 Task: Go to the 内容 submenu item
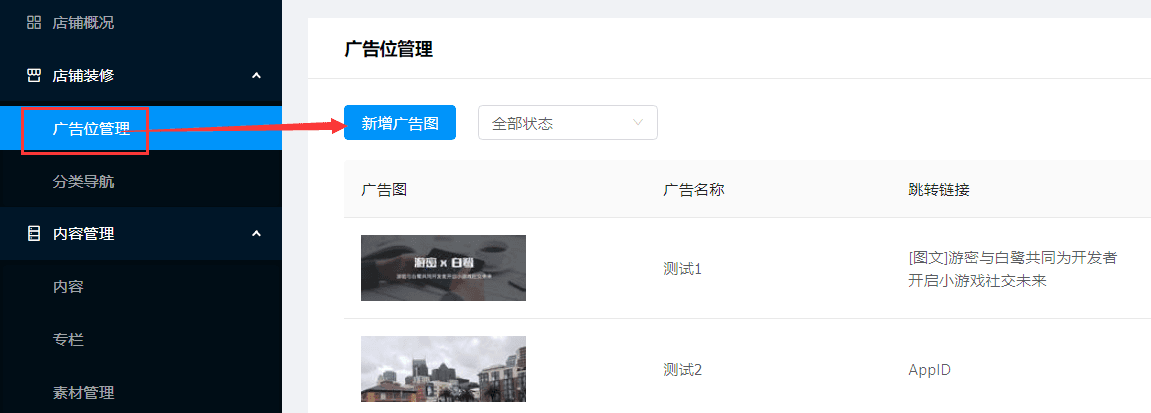pos(68,287)
